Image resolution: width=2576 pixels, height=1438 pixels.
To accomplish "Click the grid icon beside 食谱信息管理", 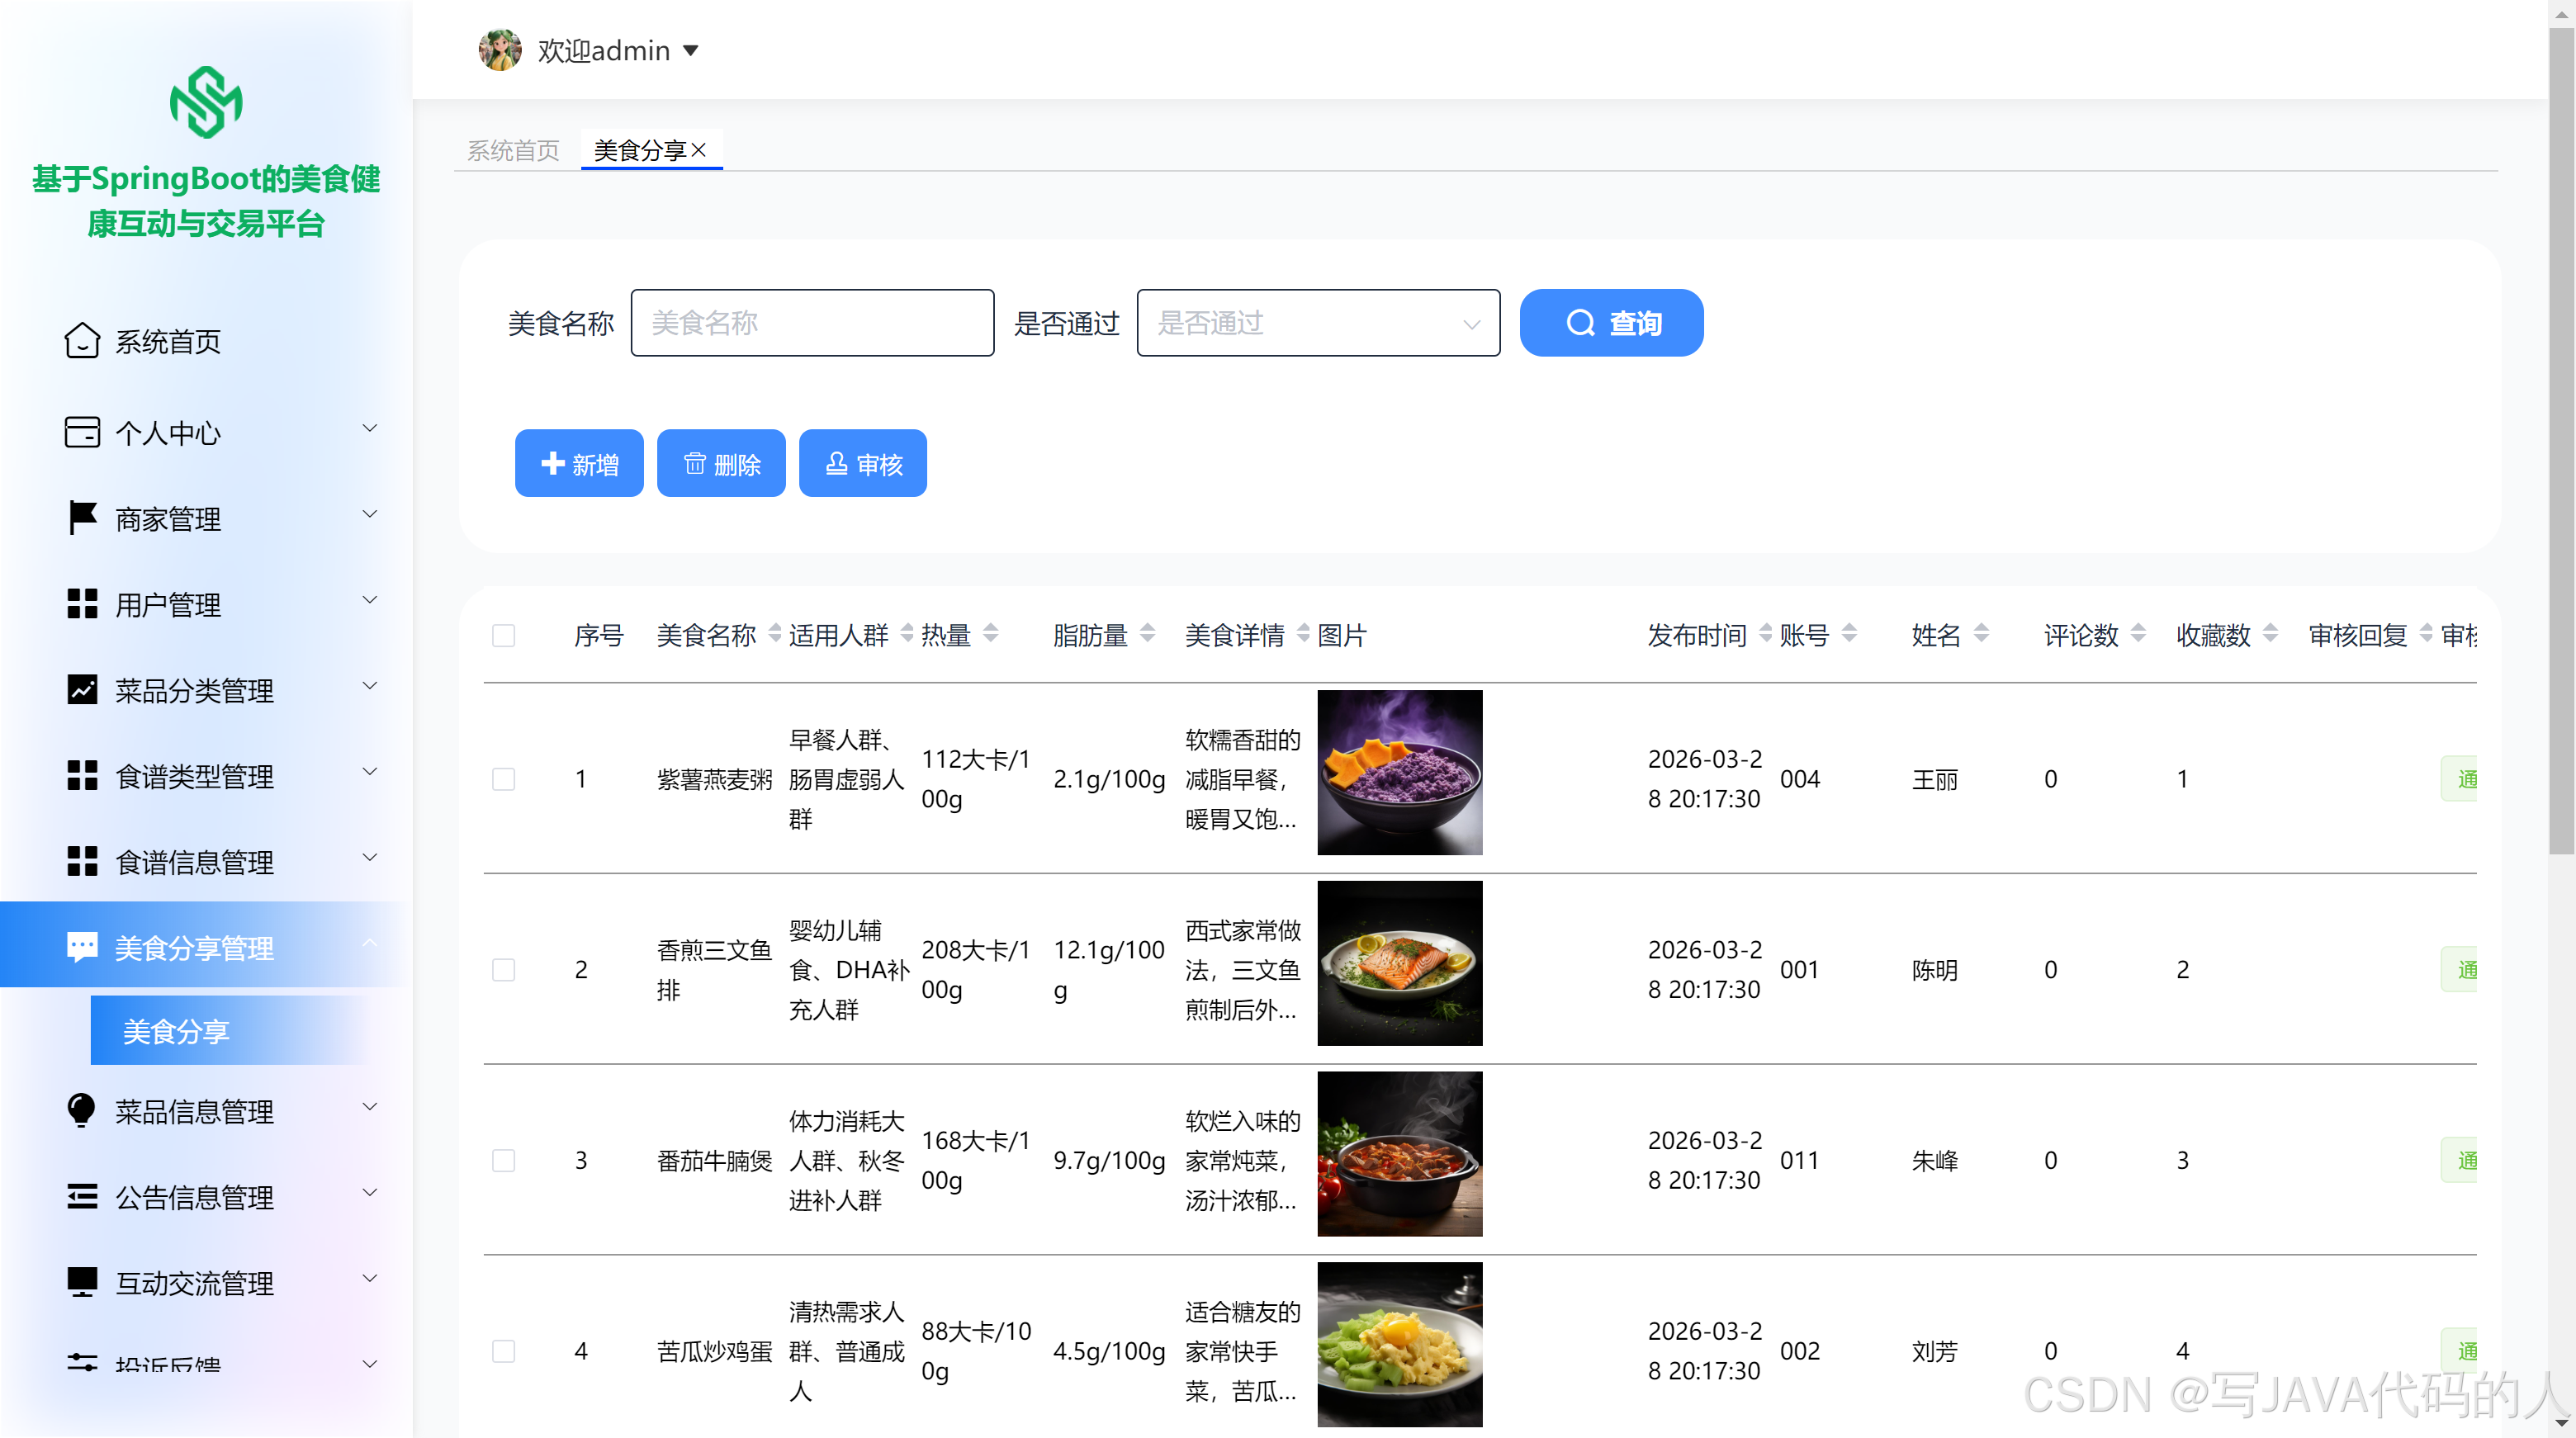I will tap(82, 862).
